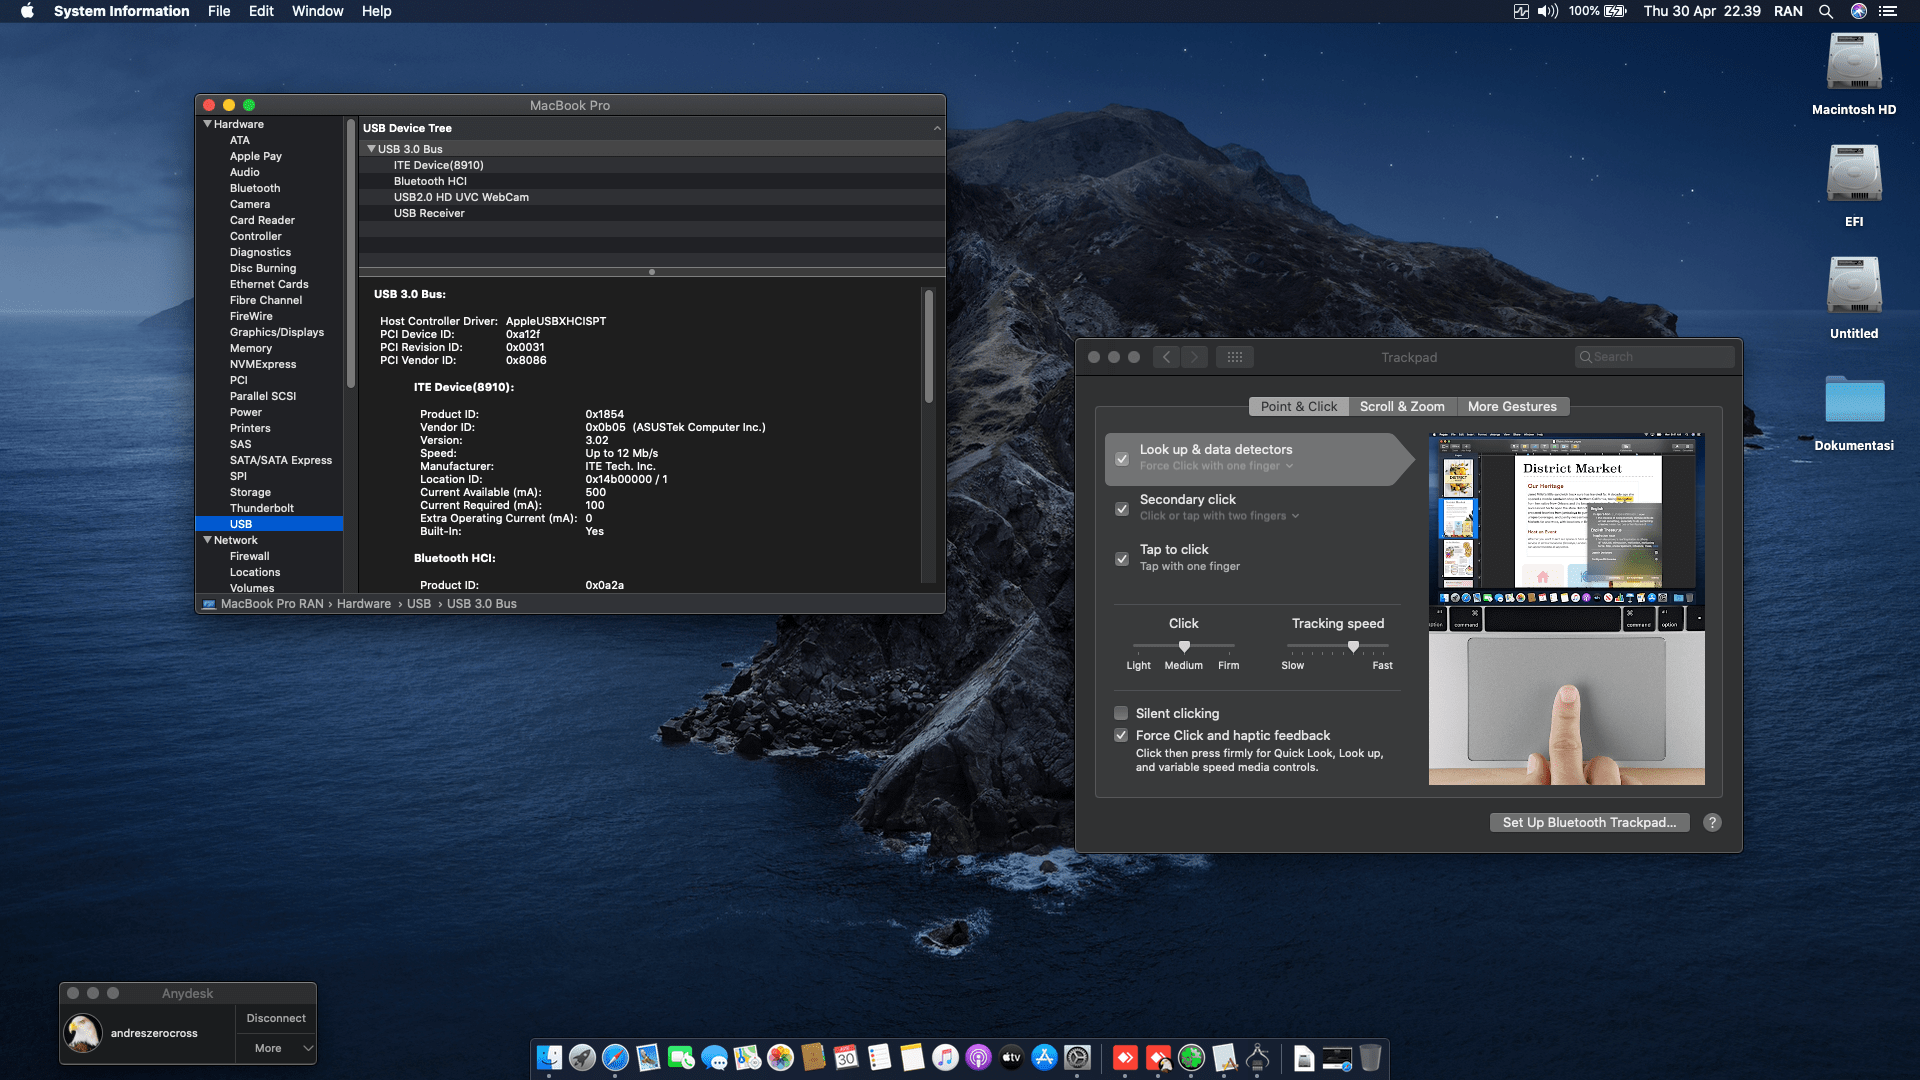The image size is (1920, 1080).
Task: Open the Window menu
Action: pyautogui.click(x=317, y=11)
